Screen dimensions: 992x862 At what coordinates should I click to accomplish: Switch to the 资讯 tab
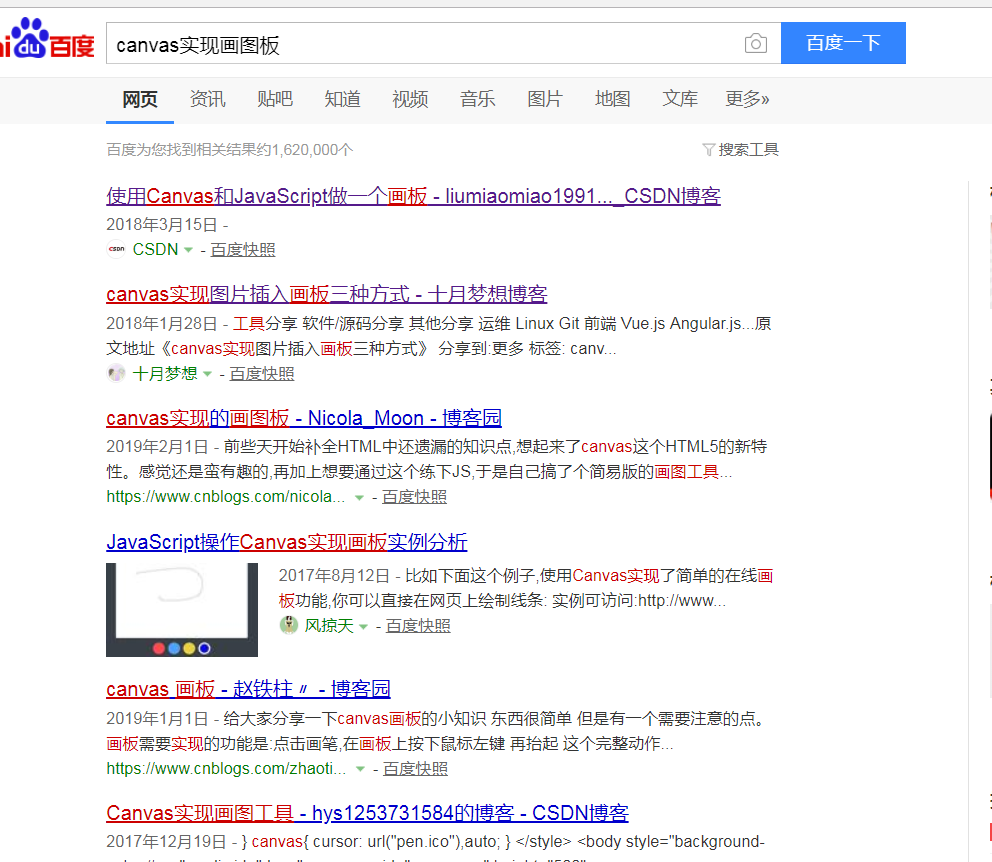pos(208,99)
